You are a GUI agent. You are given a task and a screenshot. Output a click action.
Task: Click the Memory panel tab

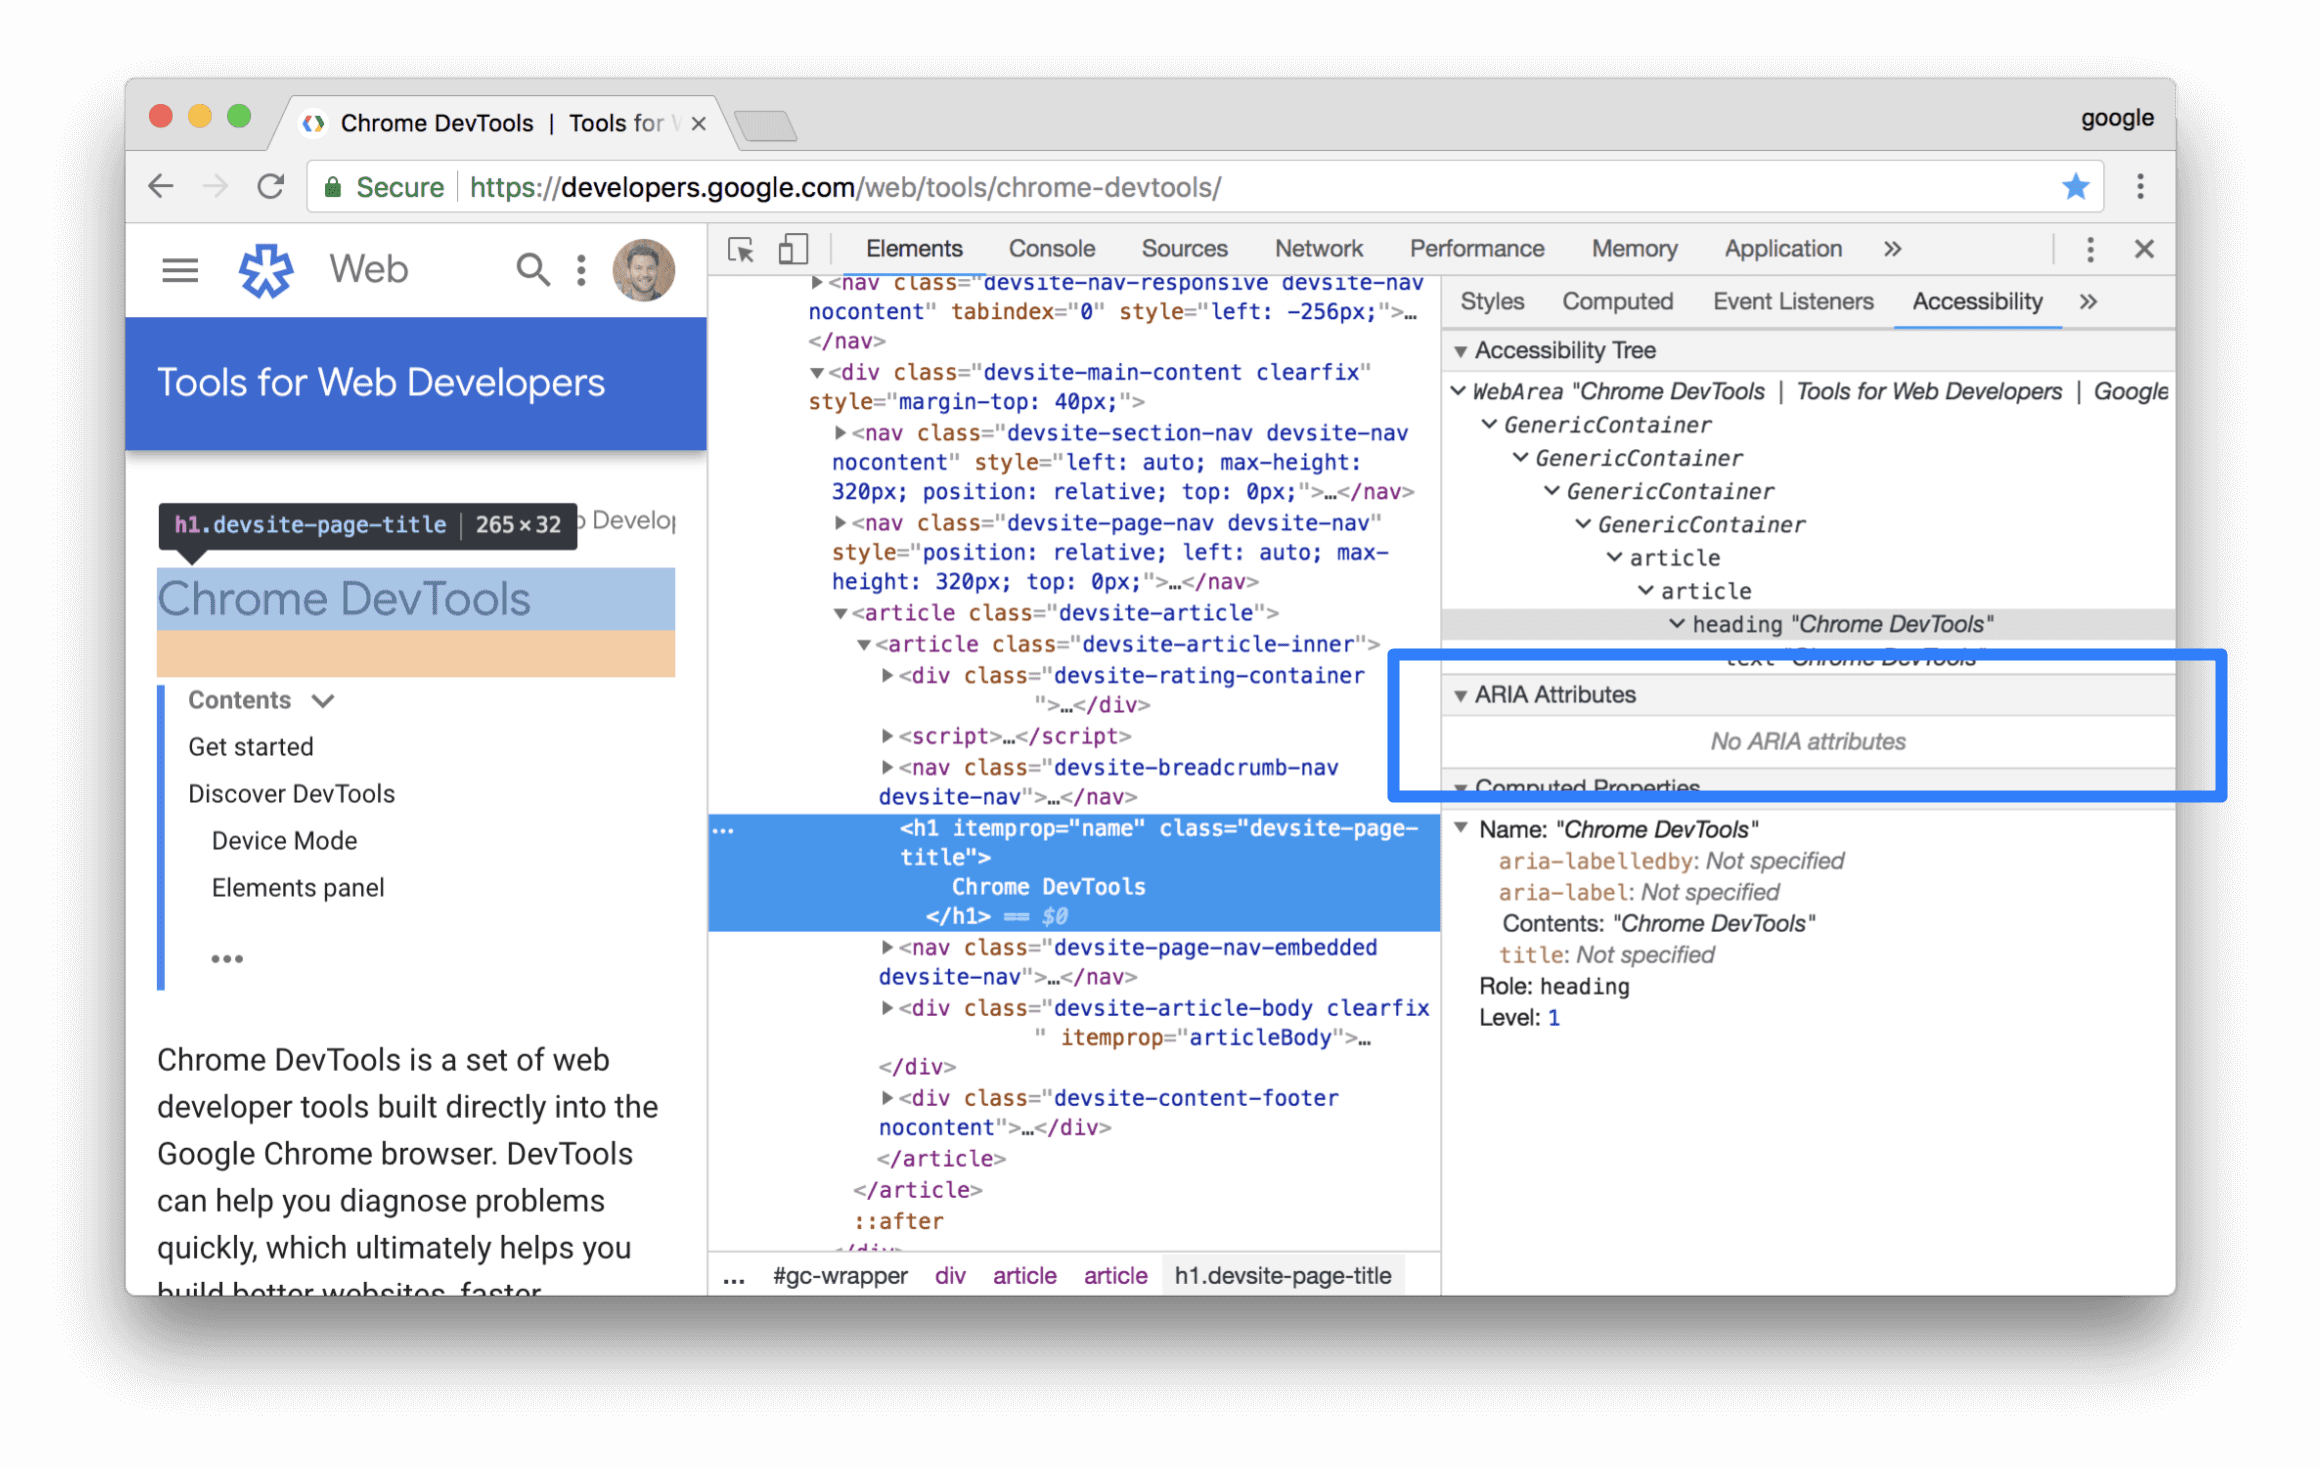click(x=1632, y=249)
